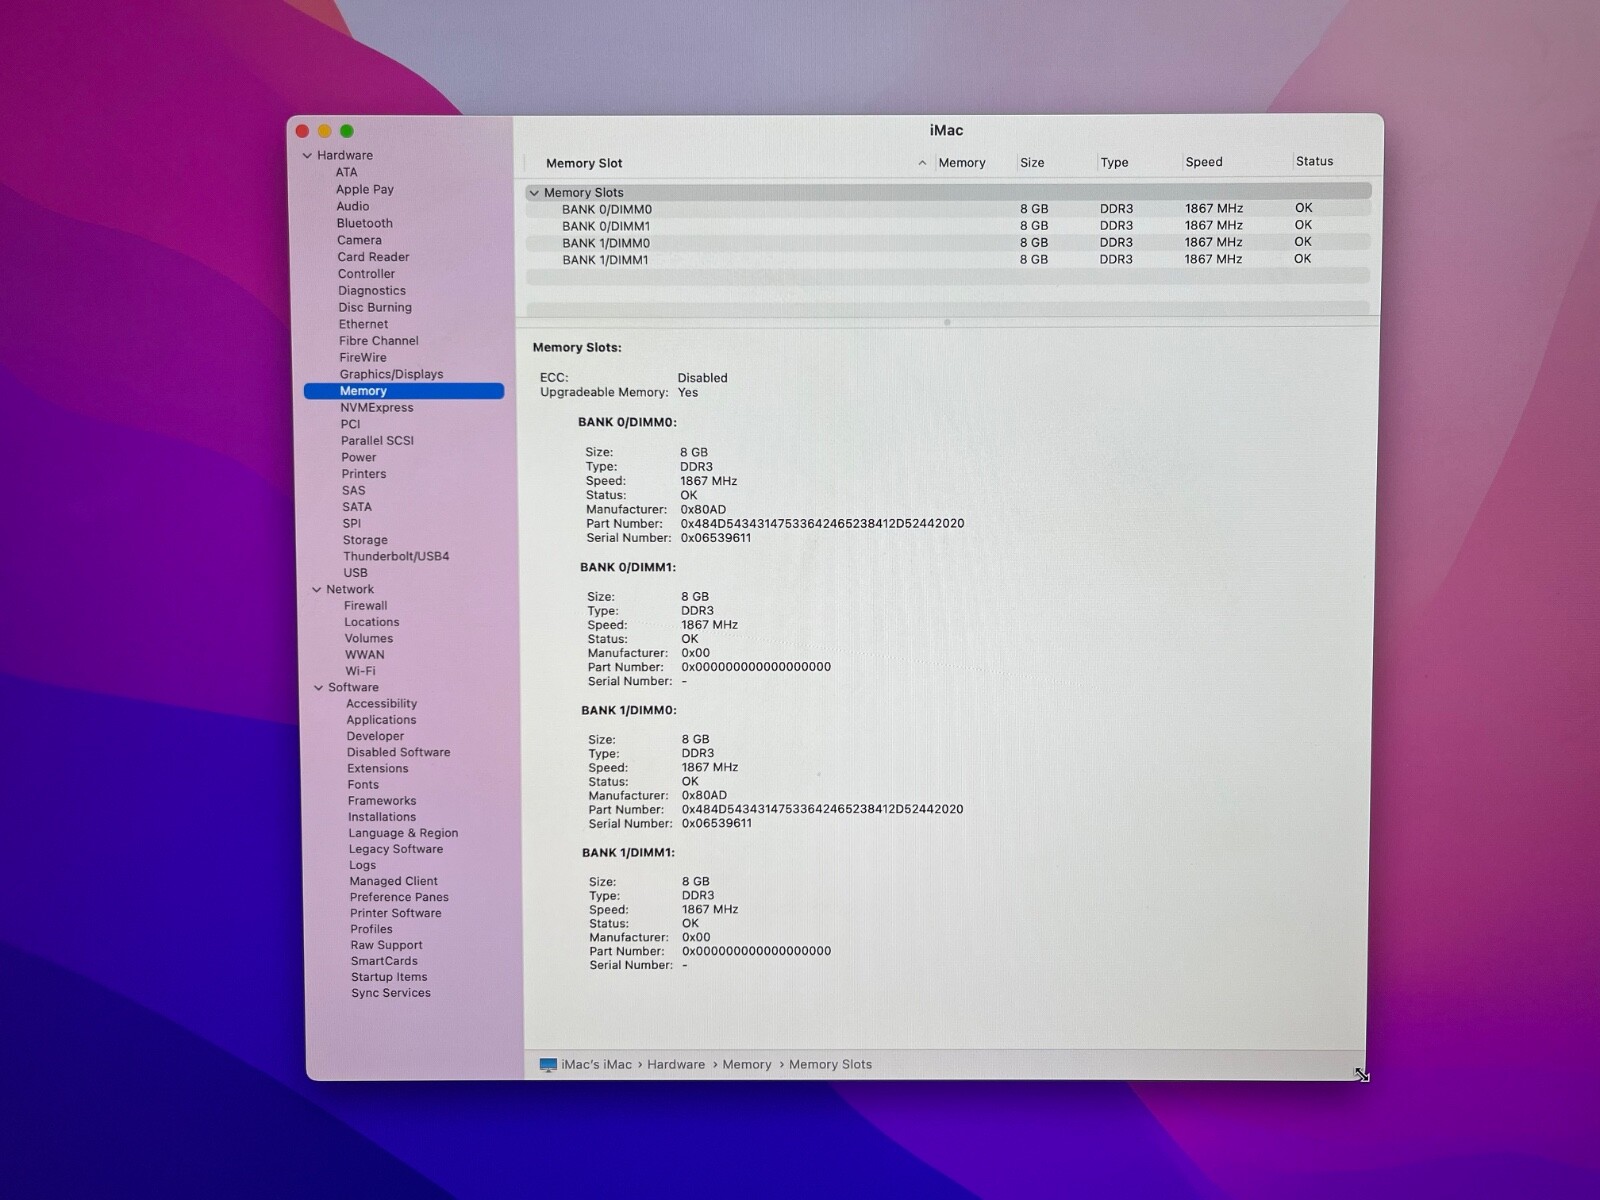
Task: Select Fibre Channel in sidebar
Action: 378,341
